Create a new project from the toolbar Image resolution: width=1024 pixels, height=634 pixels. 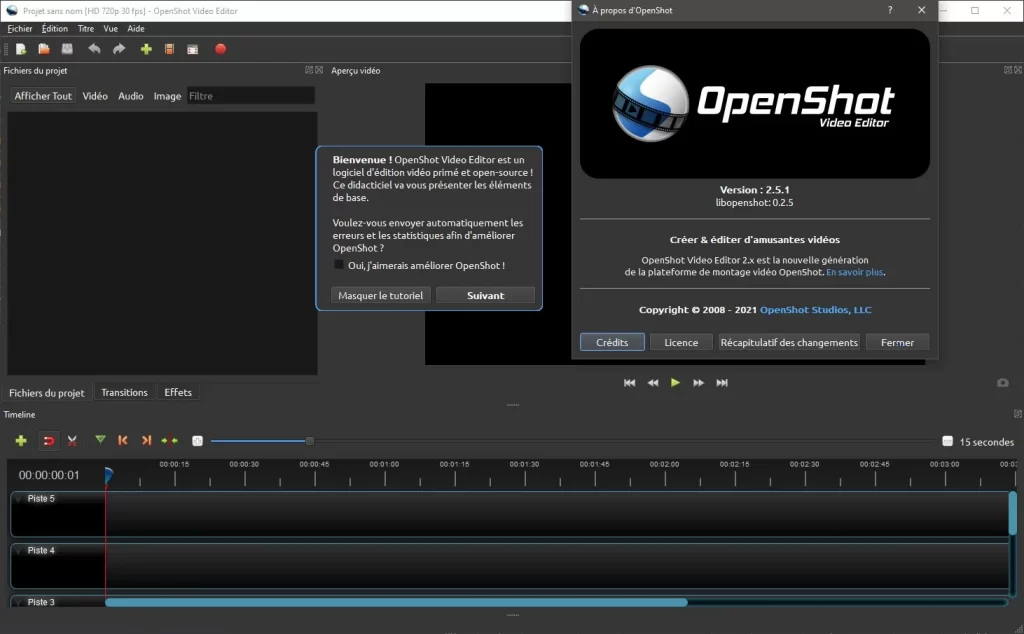[20, 48]
